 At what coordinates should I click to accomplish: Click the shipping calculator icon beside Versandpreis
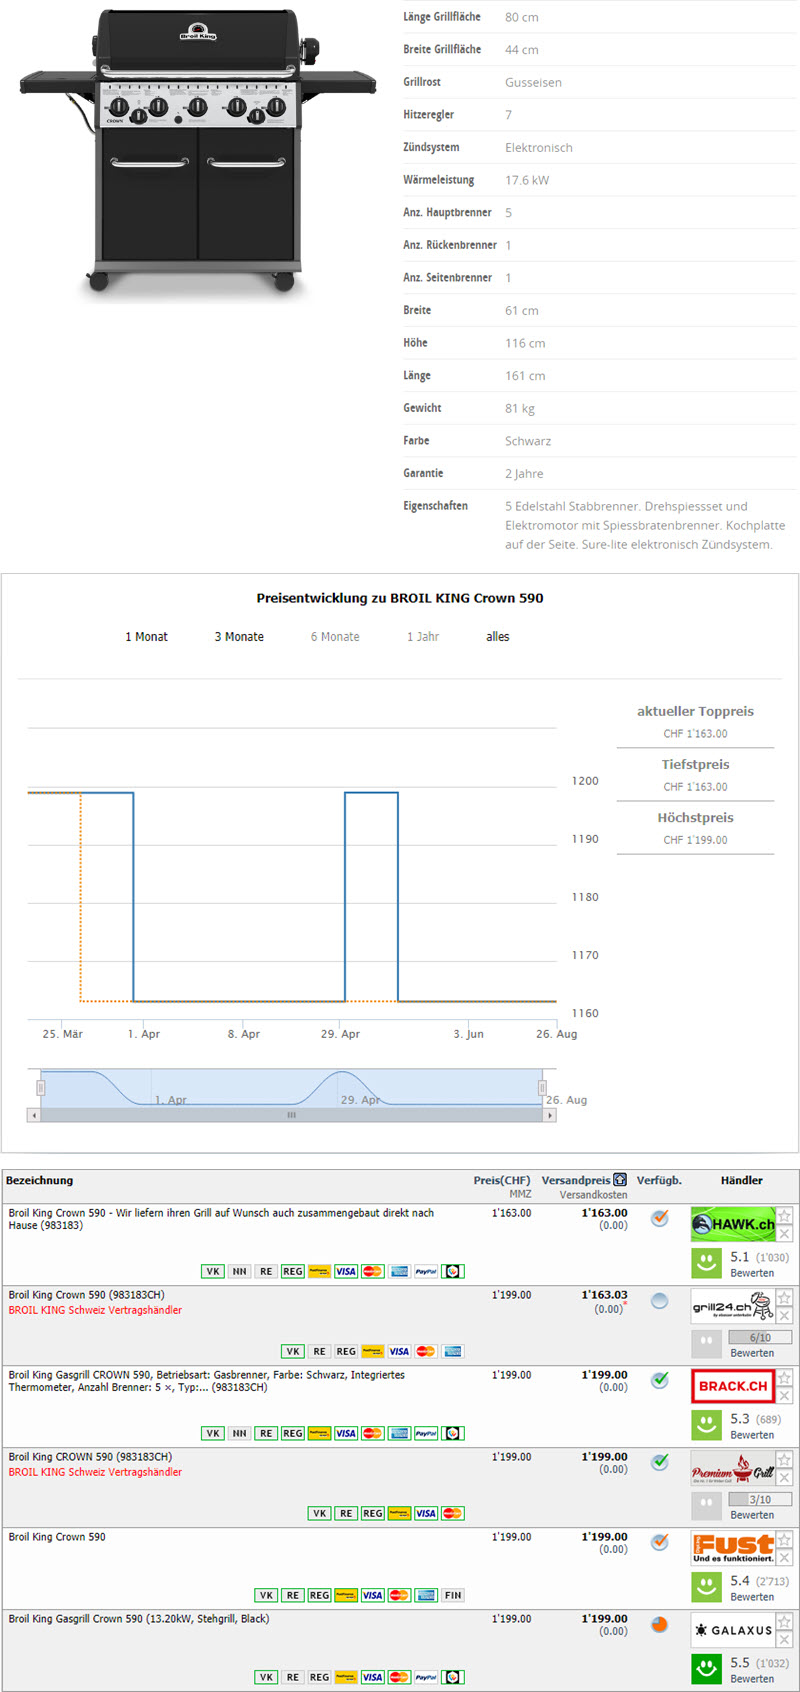[x=620, y=1180]
